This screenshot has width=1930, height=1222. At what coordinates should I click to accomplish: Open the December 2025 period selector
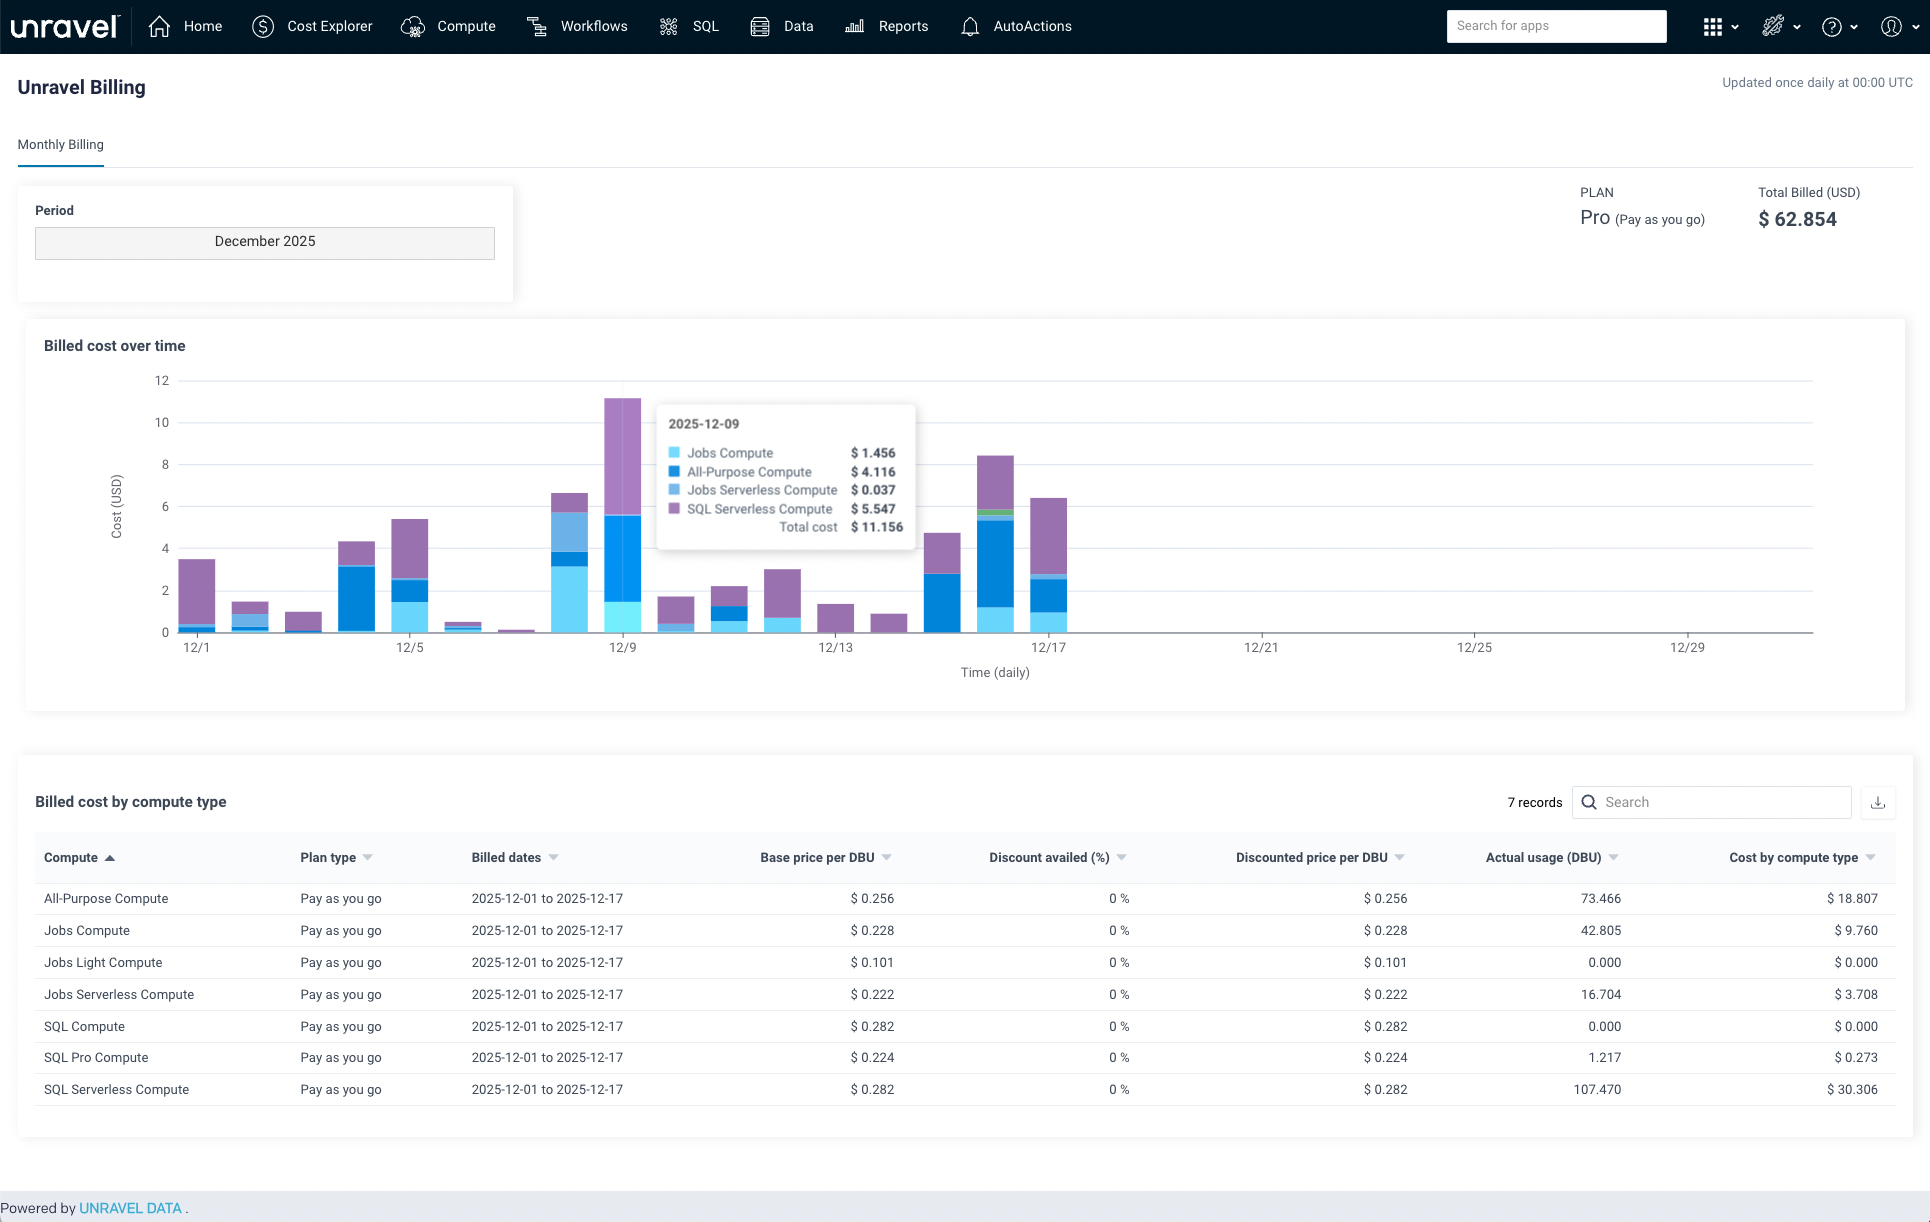(265, 243)
